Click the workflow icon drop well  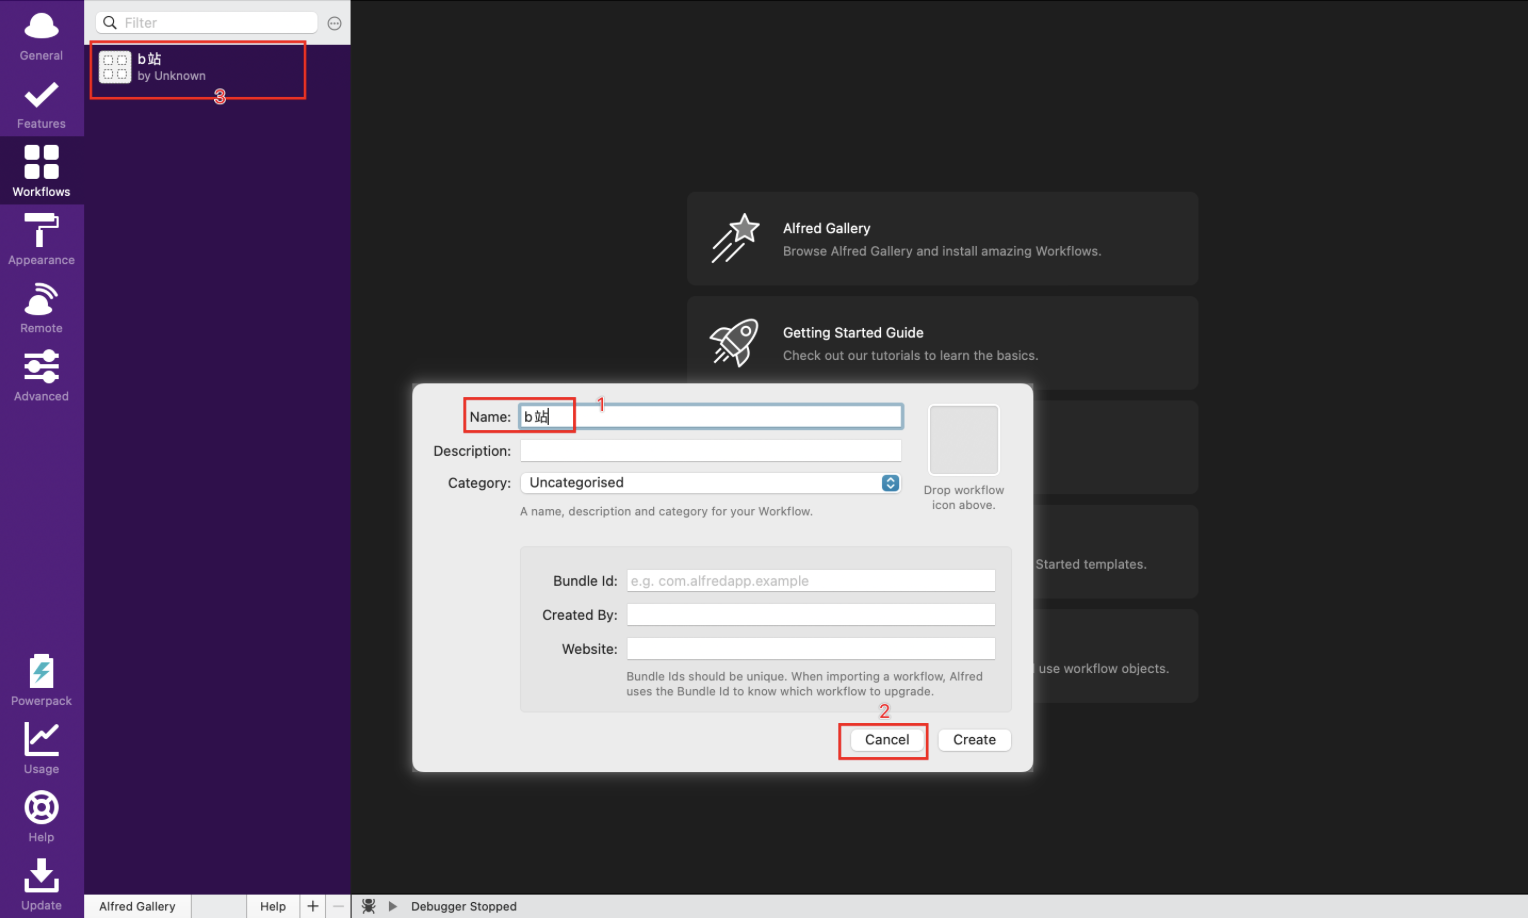[964, 440]
